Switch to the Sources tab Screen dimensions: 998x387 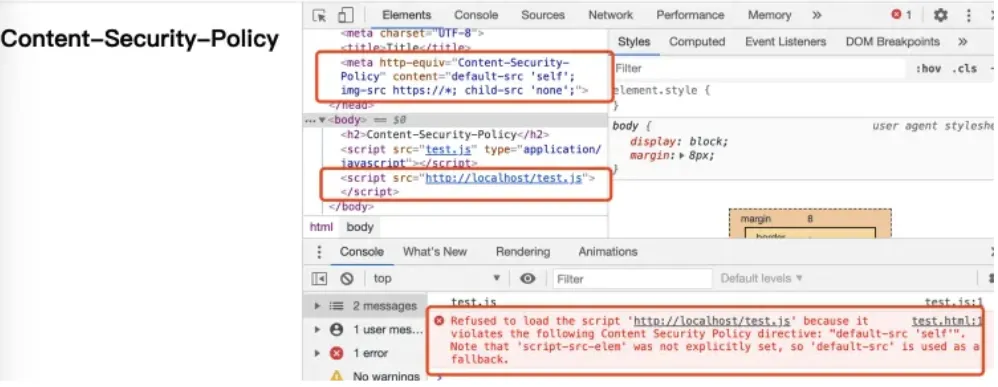click(x=543, y=15)
